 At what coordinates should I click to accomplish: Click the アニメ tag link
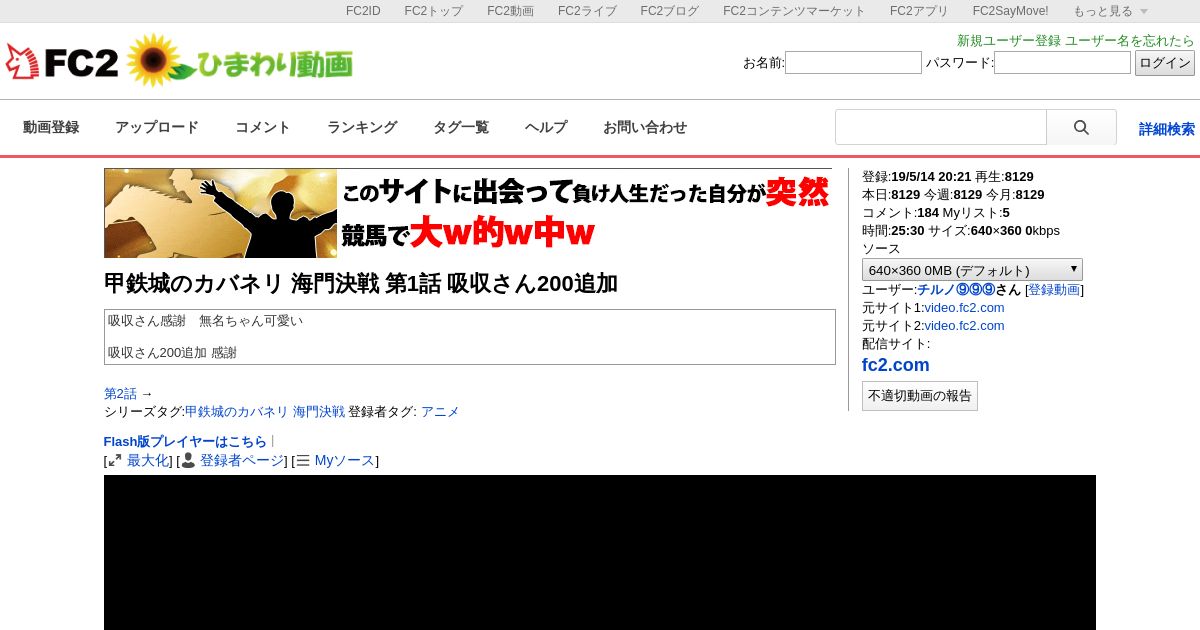[x=440, y=412]
